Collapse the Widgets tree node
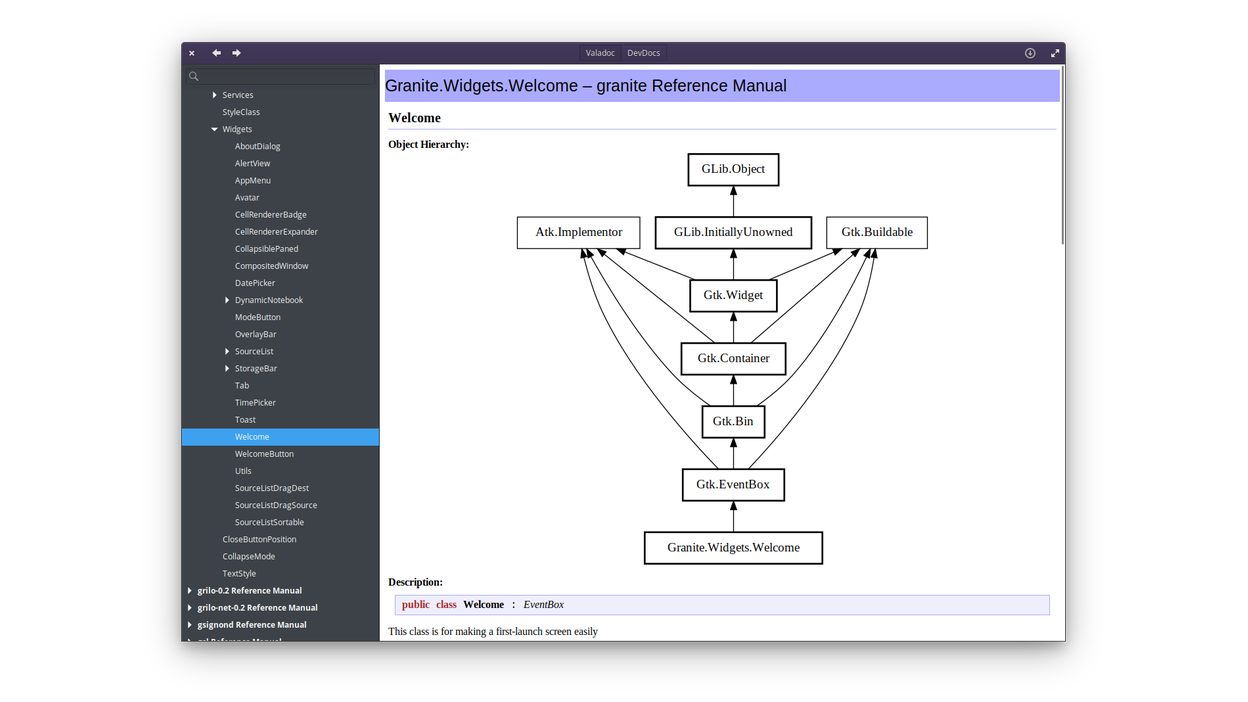This screenshot has width=1248, height=702. tap(214, 129)
